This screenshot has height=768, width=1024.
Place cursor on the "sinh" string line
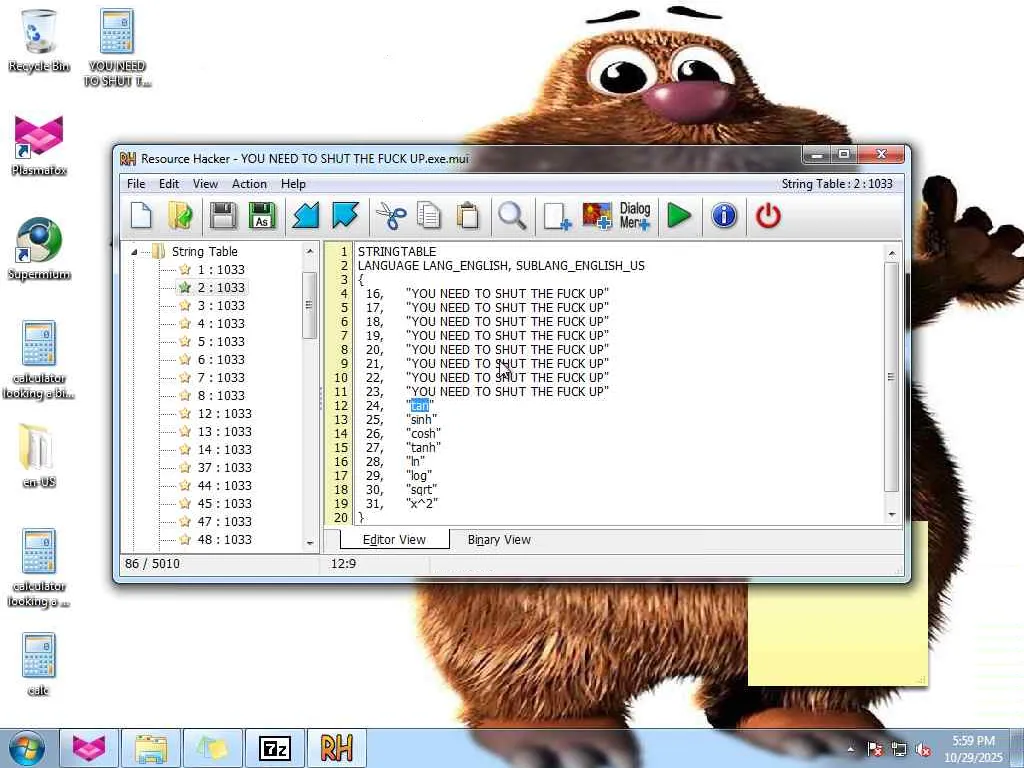point(421,420)
